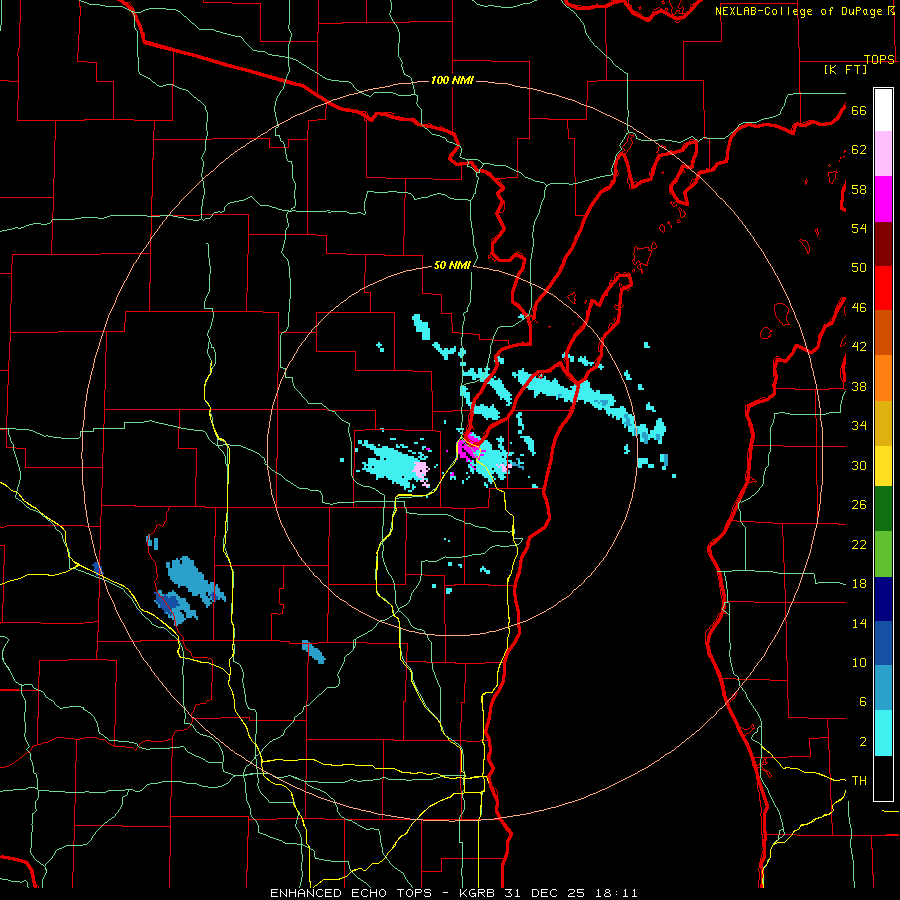
Task: Click the 58 legend value
Action: coord(859,189)
